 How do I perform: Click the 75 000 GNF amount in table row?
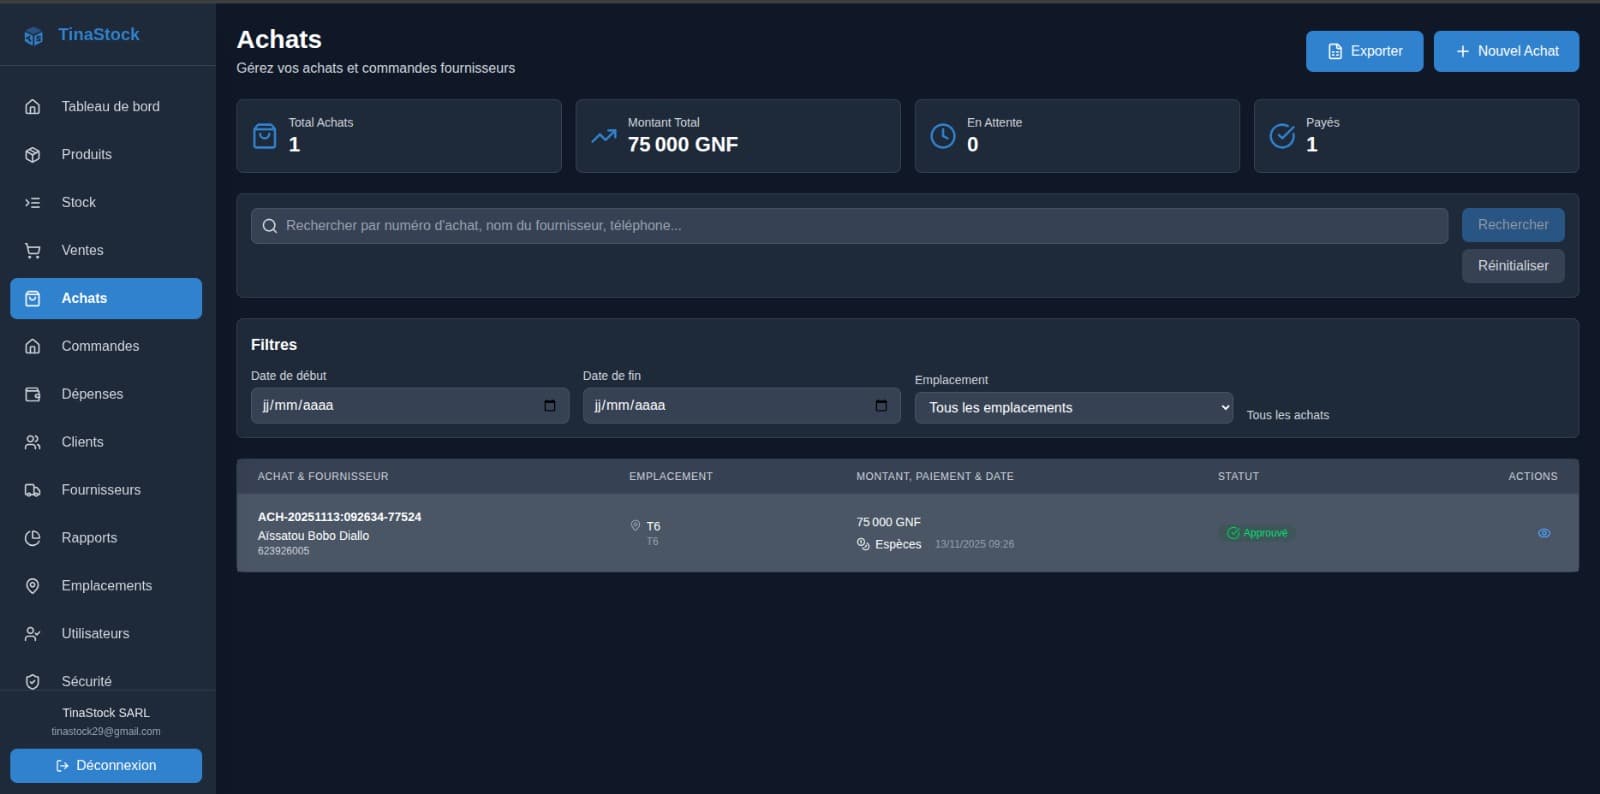[x=888, y=522]
